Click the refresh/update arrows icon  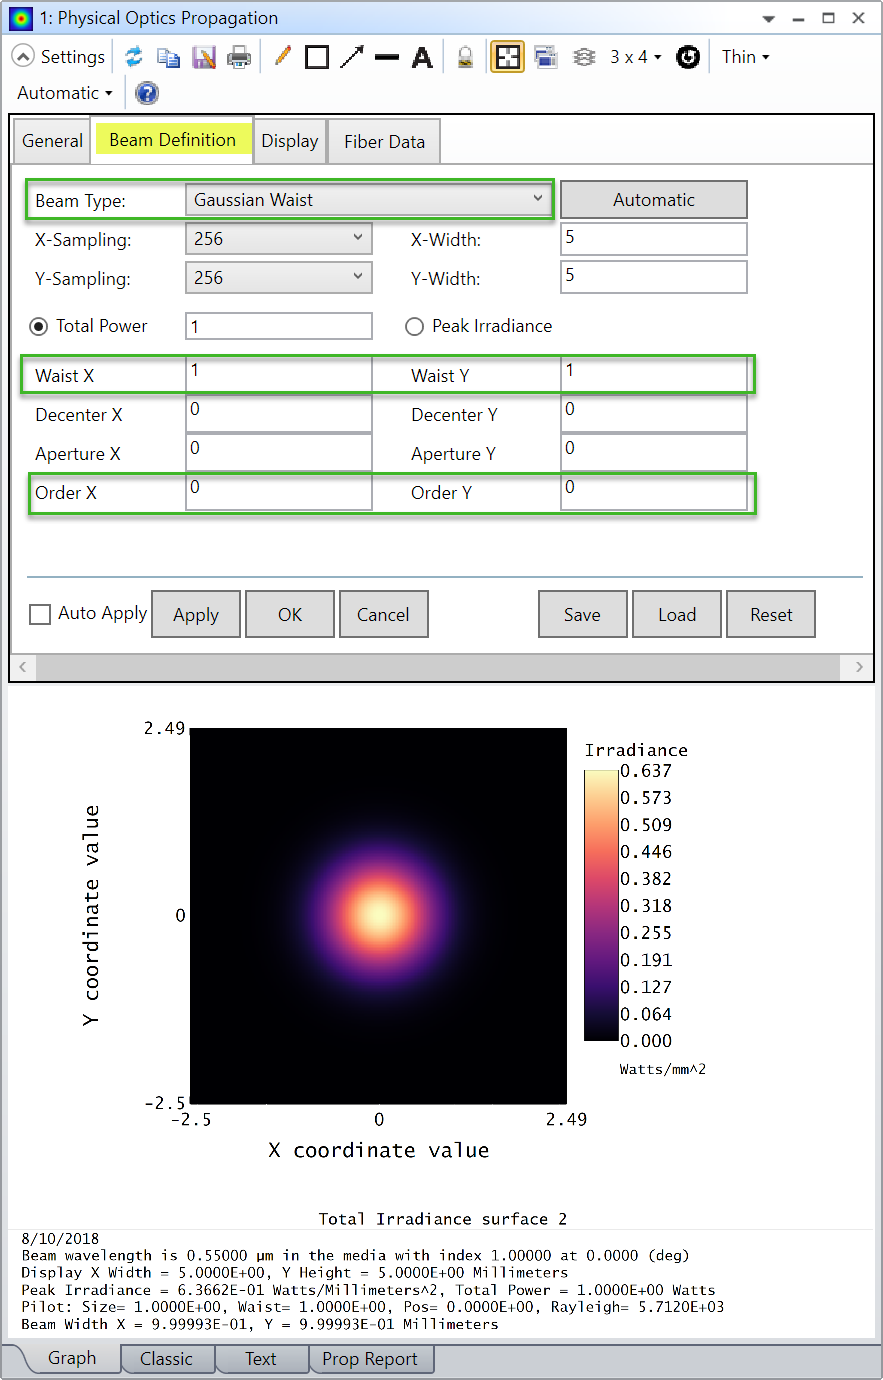(133, 57)
